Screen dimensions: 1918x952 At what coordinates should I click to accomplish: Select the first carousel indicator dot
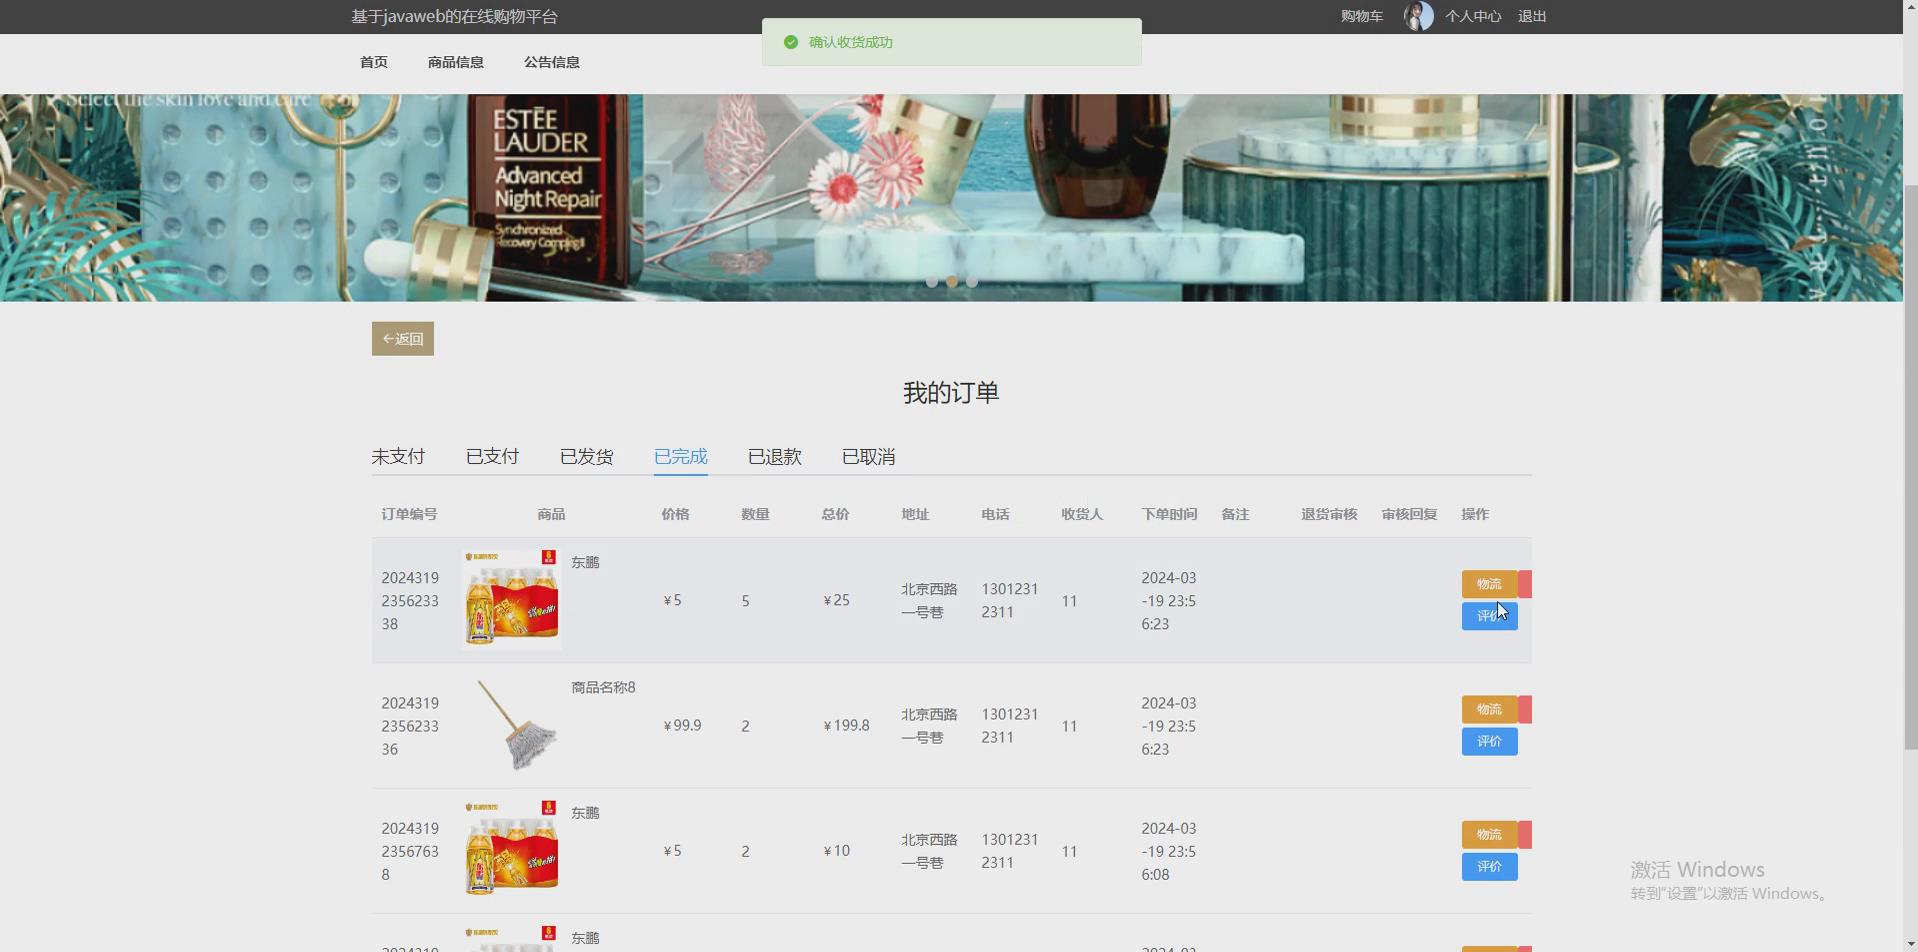(x=932, y=282)
